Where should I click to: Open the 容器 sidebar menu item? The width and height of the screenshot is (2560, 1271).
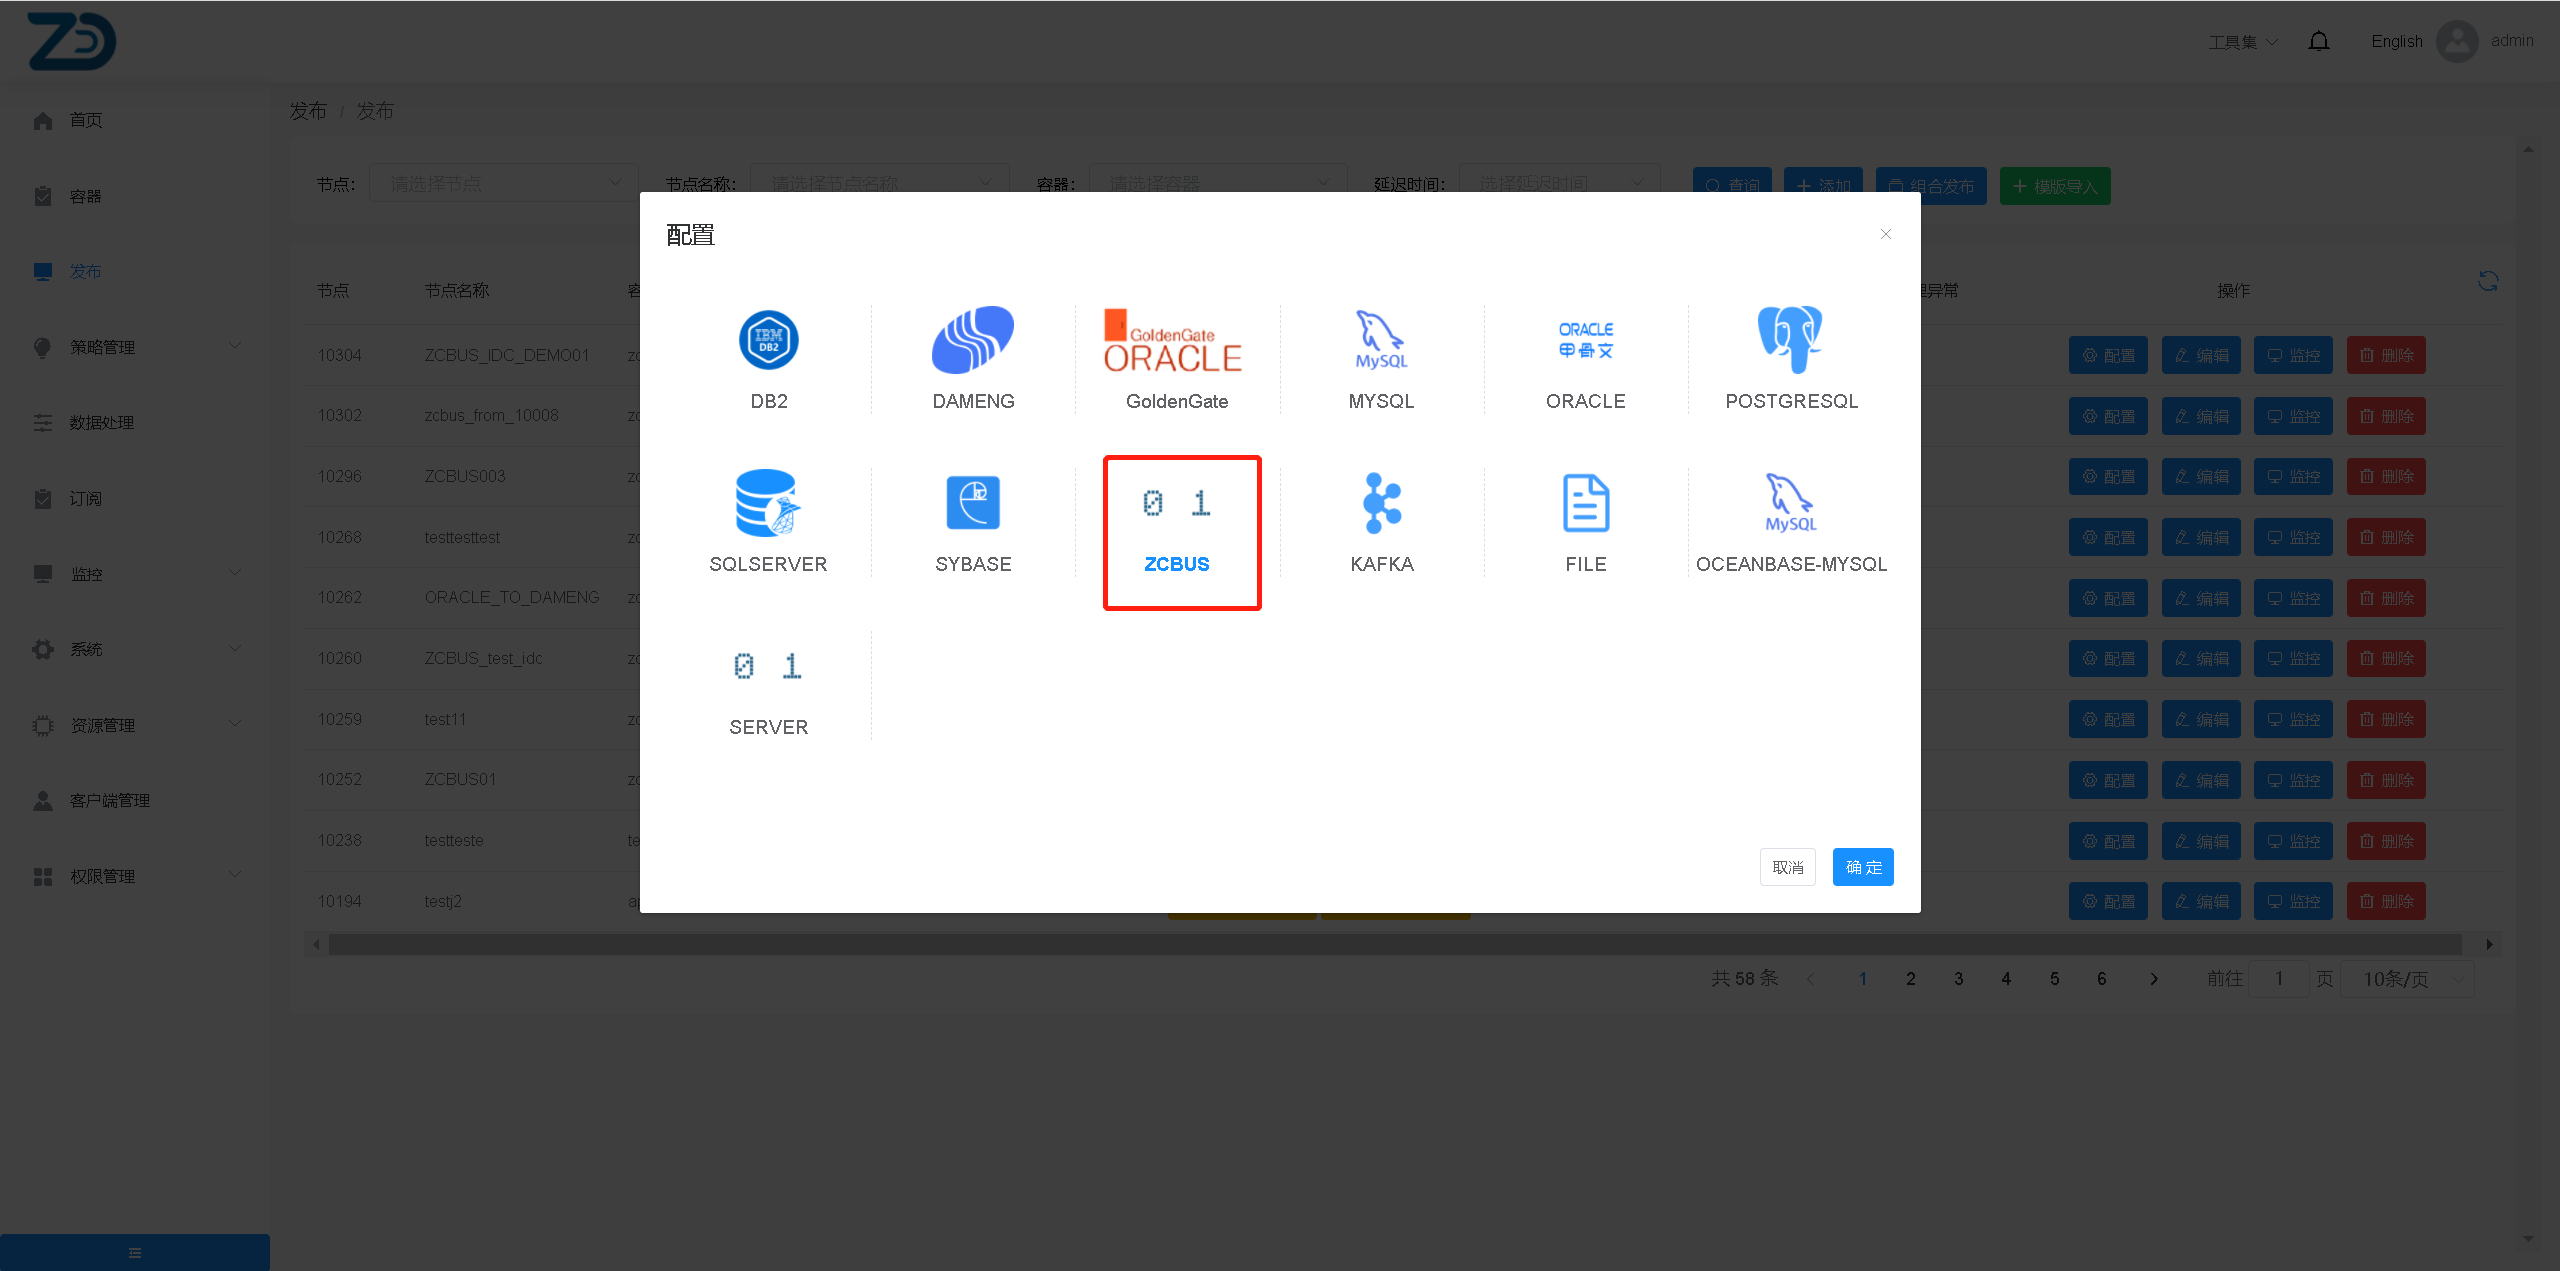(85, 196)
